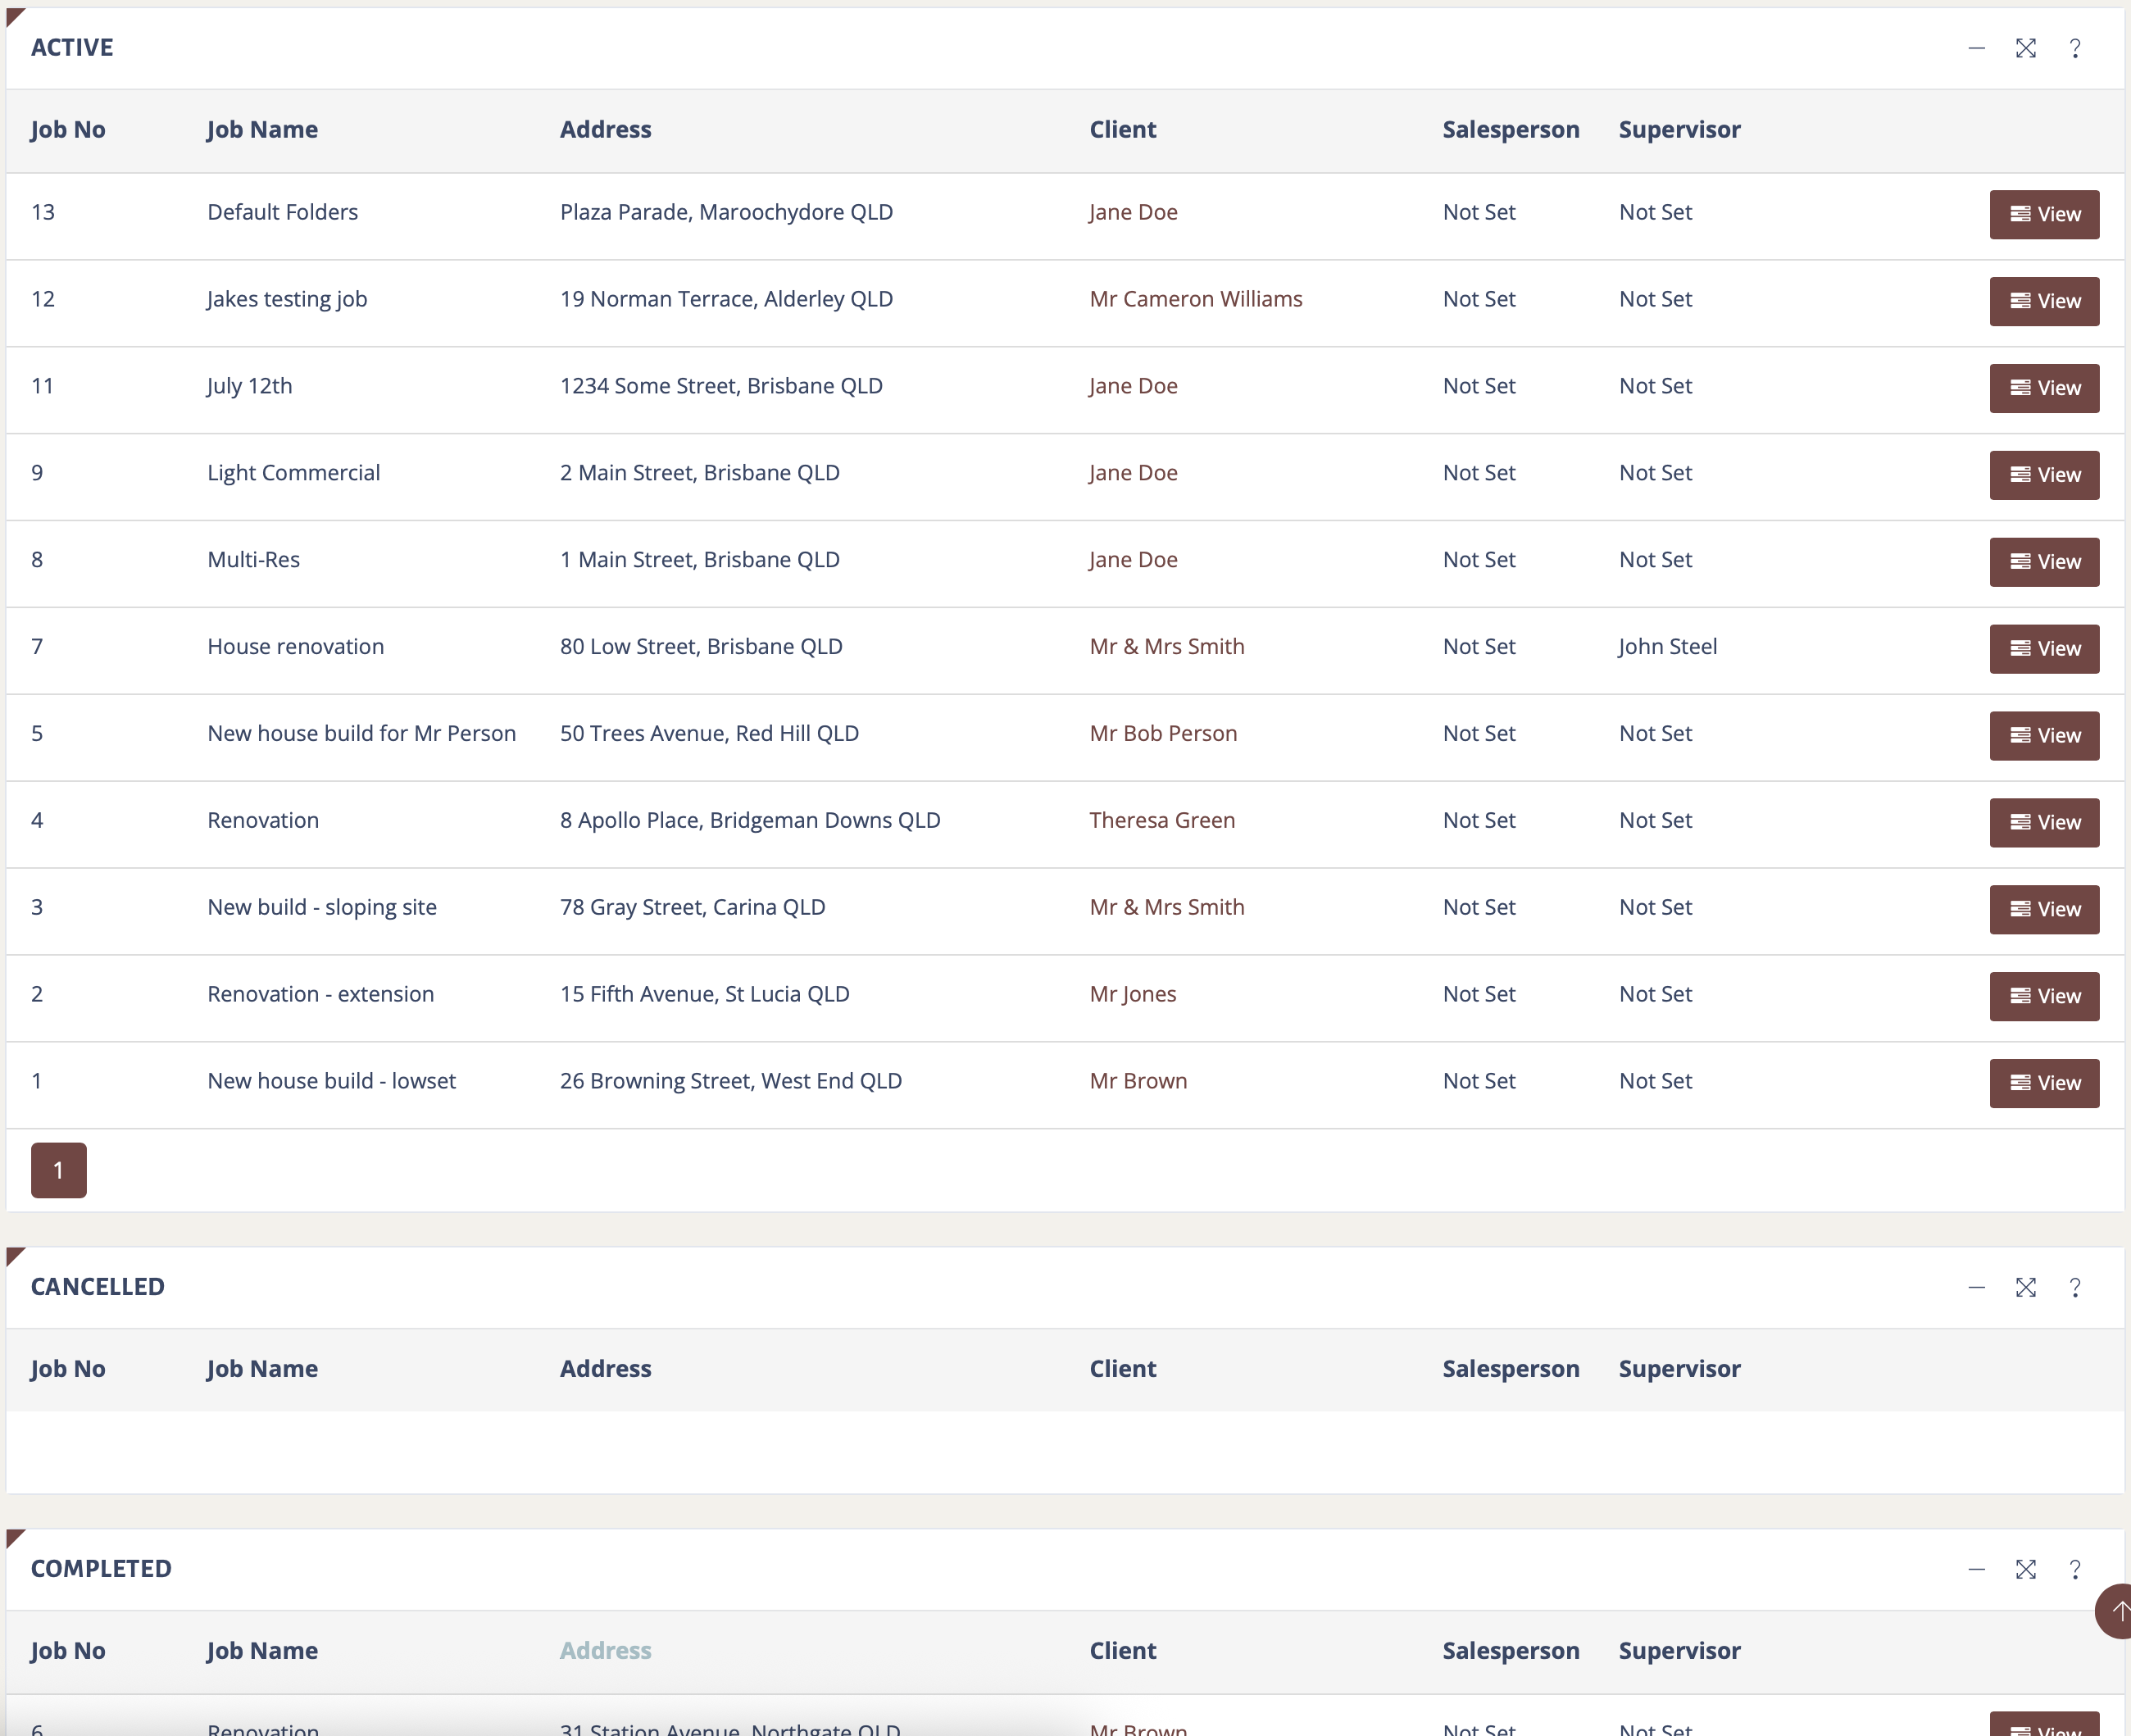Show help for the COMPLETED panel
The width and height of the screenshot is (2131, 1736).
coord(2075,1569)
